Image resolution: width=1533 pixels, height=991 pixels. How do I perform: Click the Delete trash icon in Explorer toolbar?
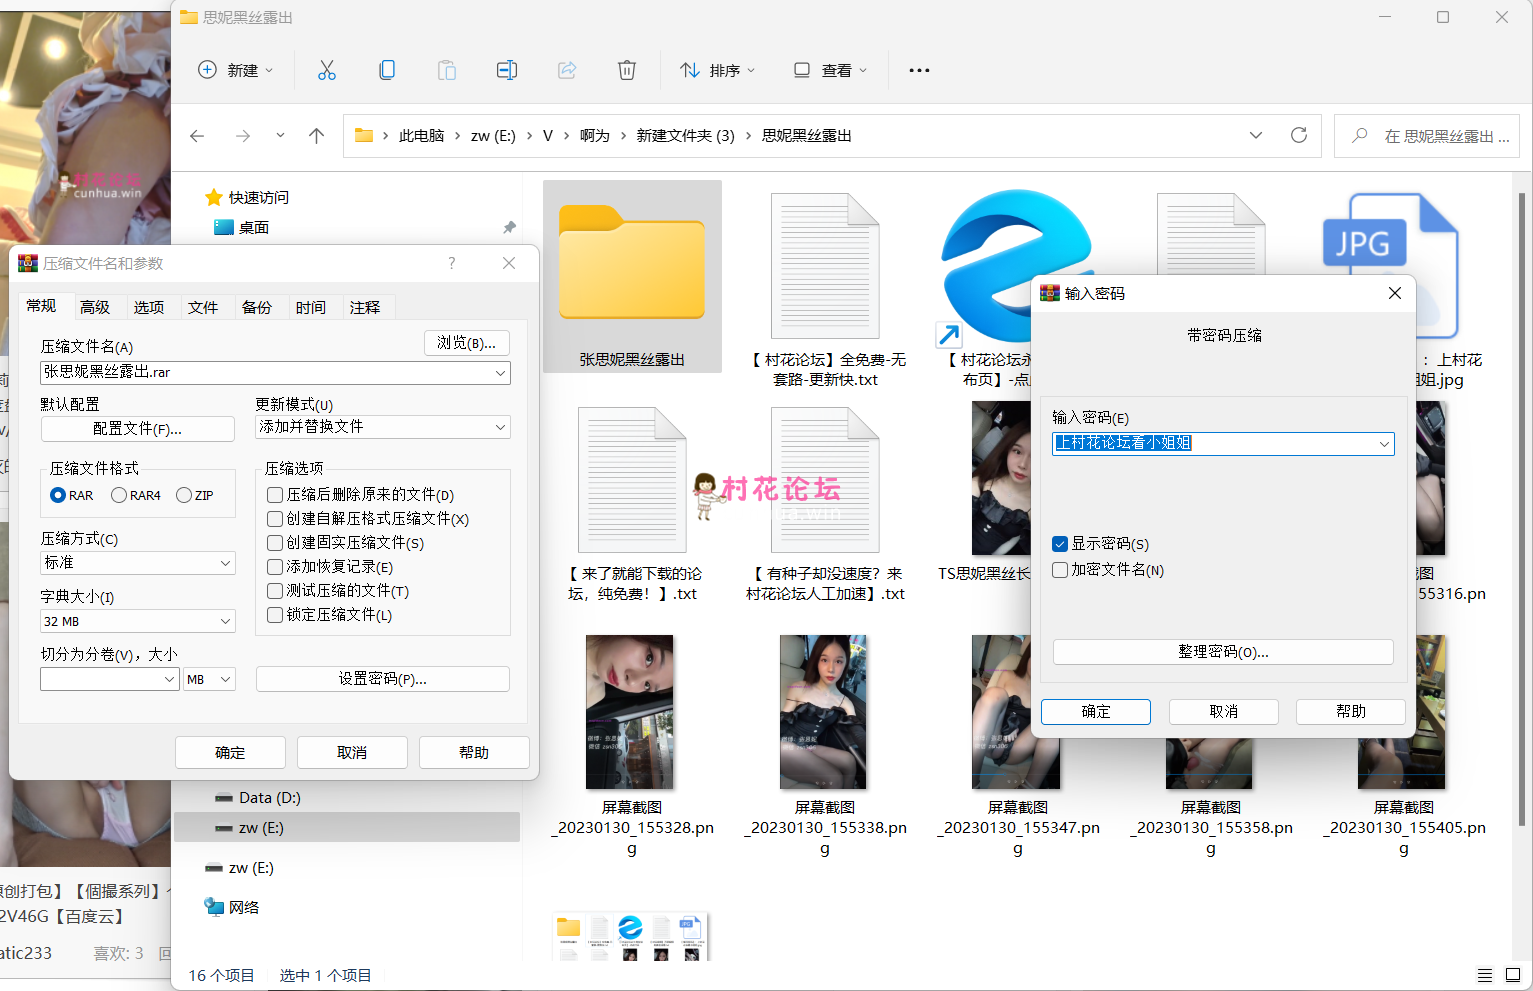point(627,70)
